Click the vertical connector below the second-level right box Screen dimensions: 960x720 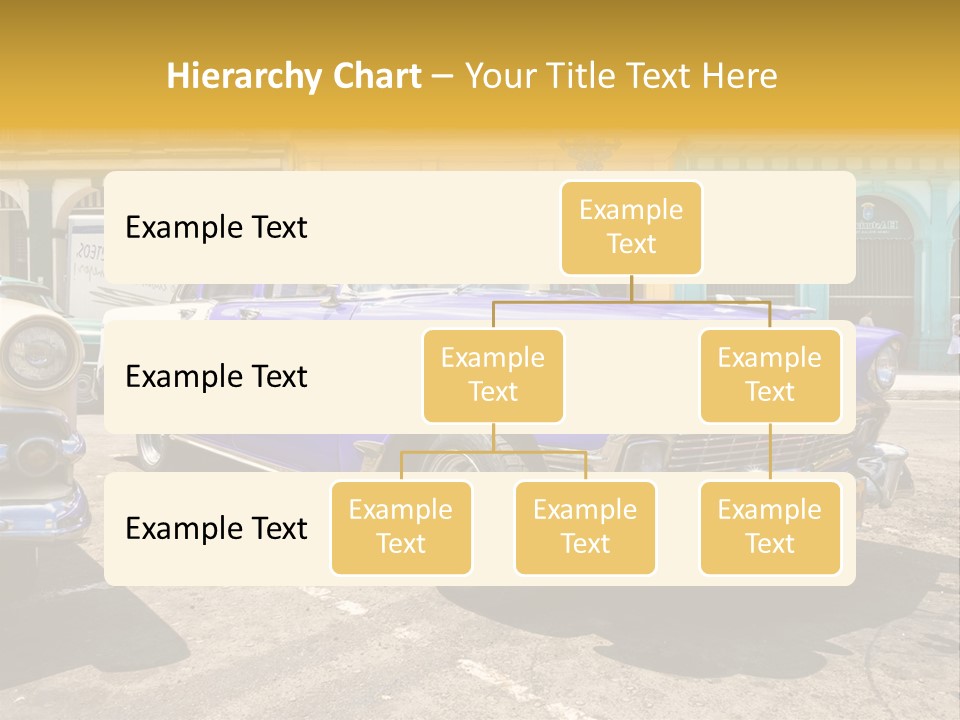pos(770,452)
